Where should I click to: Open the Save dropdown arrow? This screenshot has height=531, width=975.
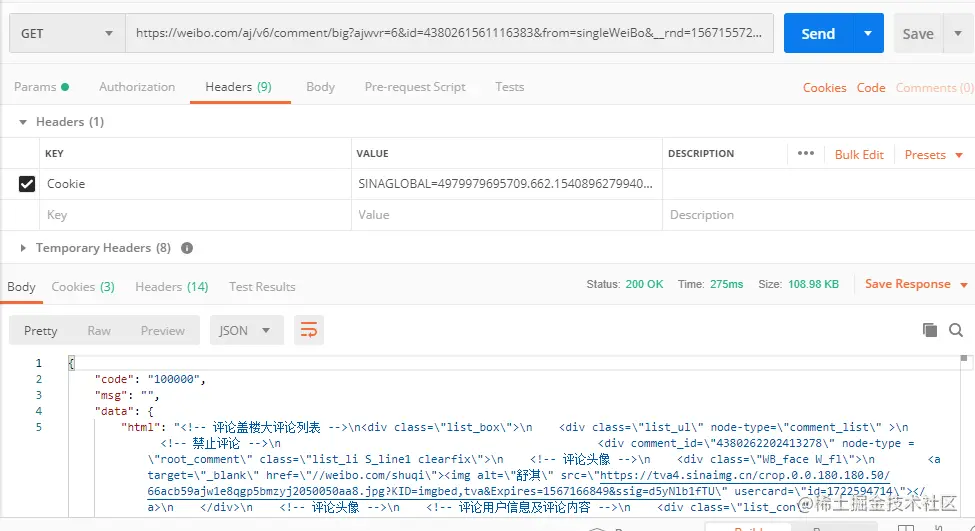point(958,34)
